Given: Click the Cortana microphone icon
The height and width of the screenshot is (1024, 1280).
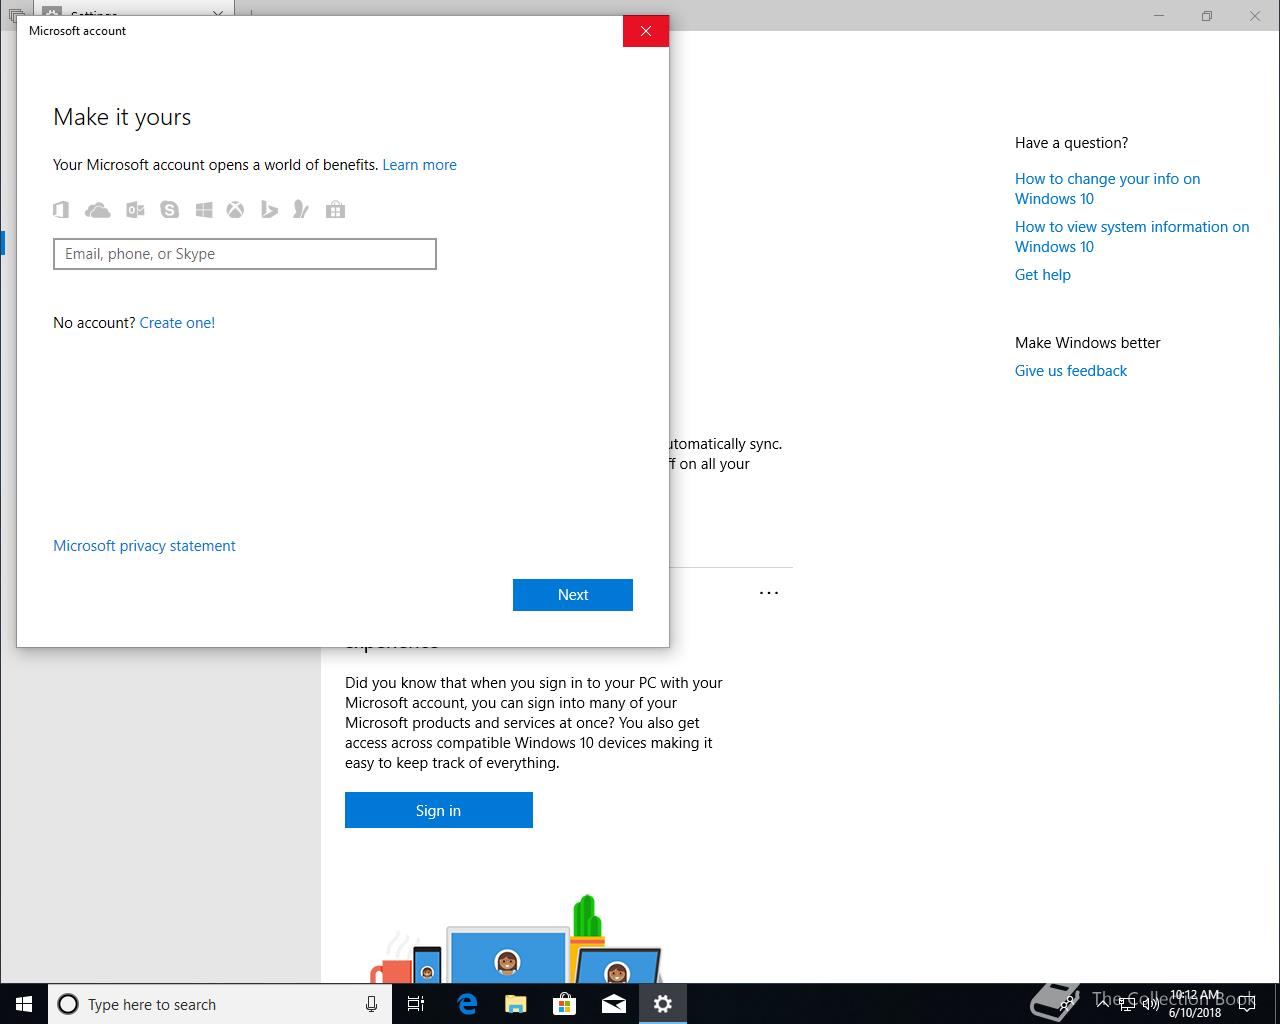Looking at the screenshot, I should [x=371, y=1004].
